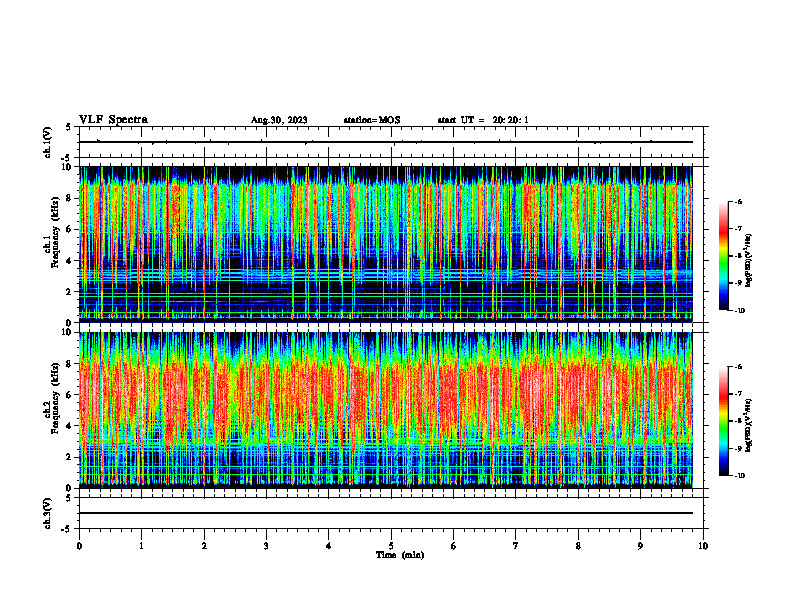Image resolution: width=792 pixels, height=612 pixels.
Task: Click the "-6" label on ch.1 color bar
Action: click(738, 201)
